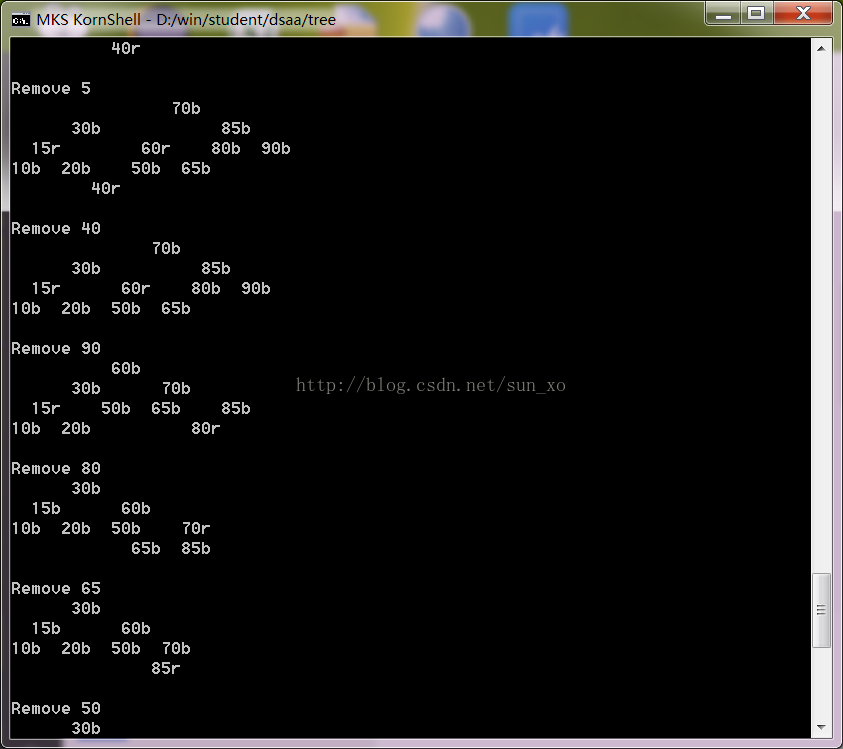843x749 pixels.
Task: Click the '80r' node text
Action: click(x=206, y=429)
